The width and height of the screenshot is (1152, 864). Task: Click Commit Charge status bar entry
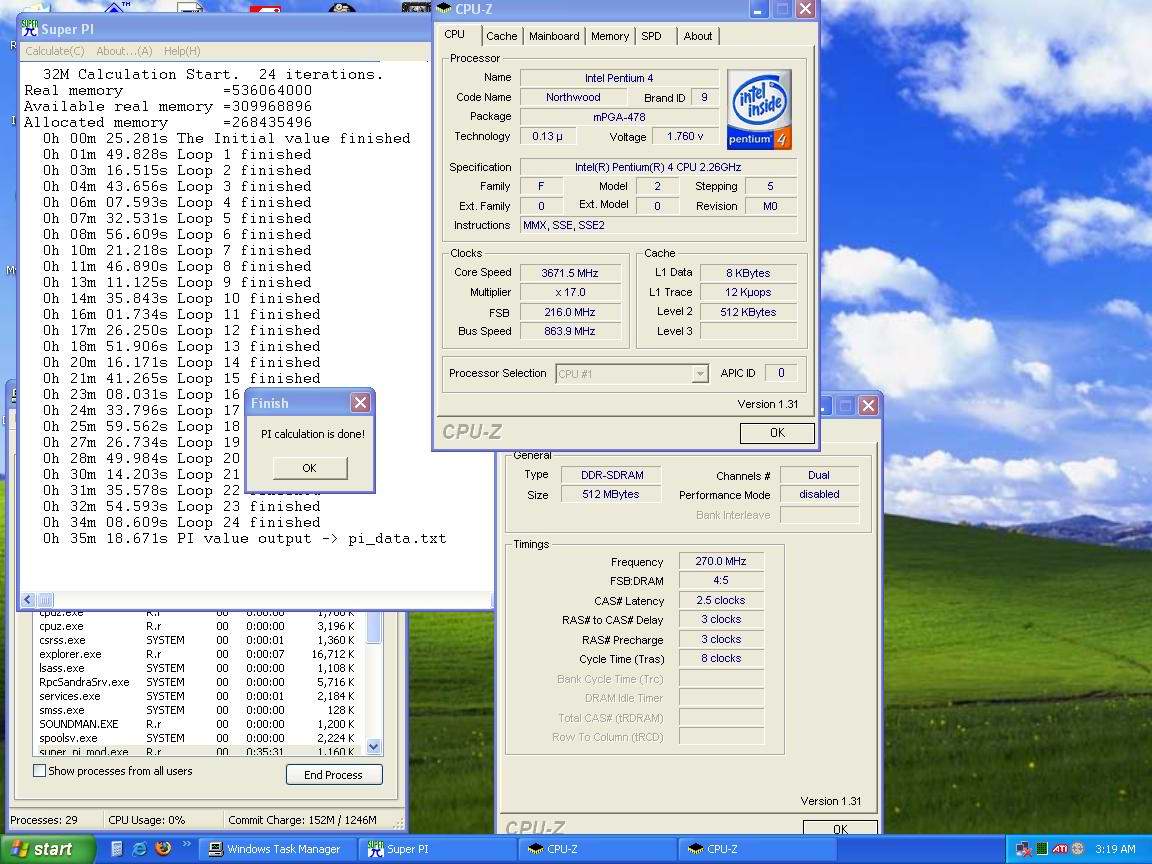(303, 820)
